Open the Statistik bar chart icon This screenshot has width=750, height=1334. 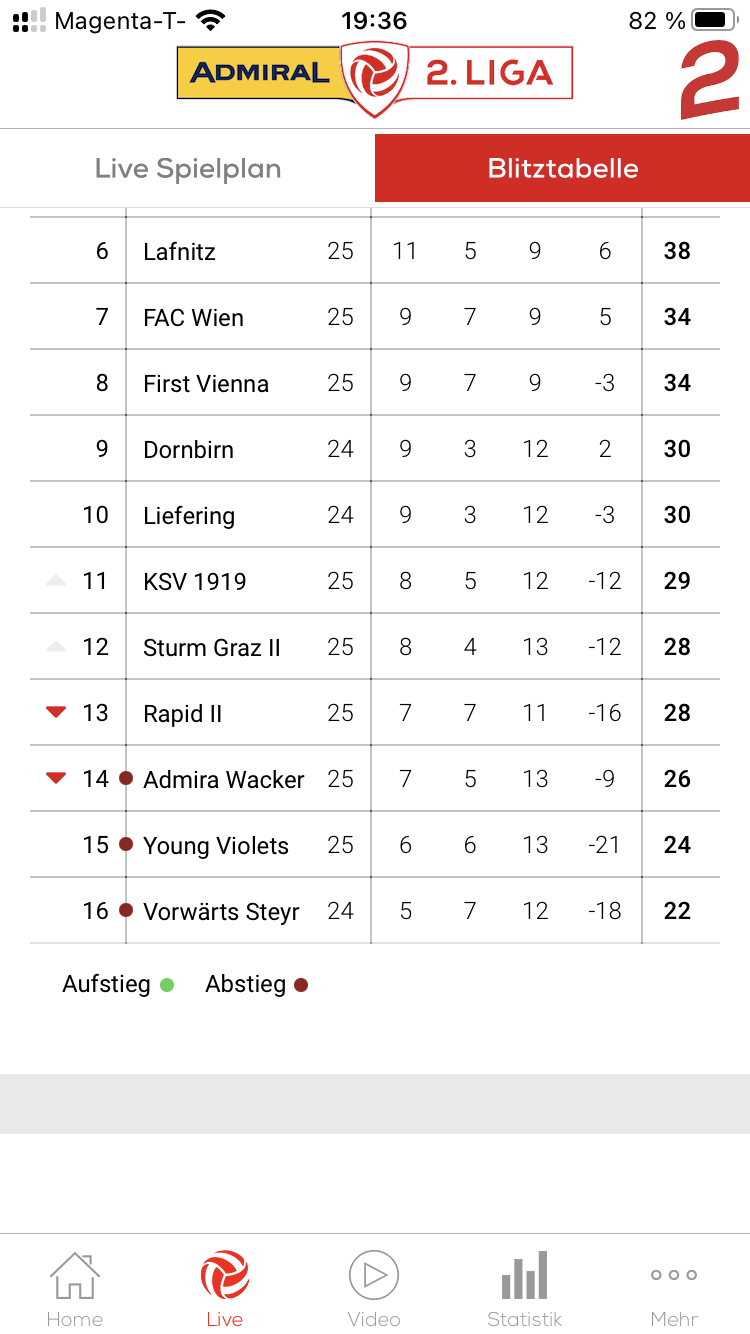(525, 1275)
